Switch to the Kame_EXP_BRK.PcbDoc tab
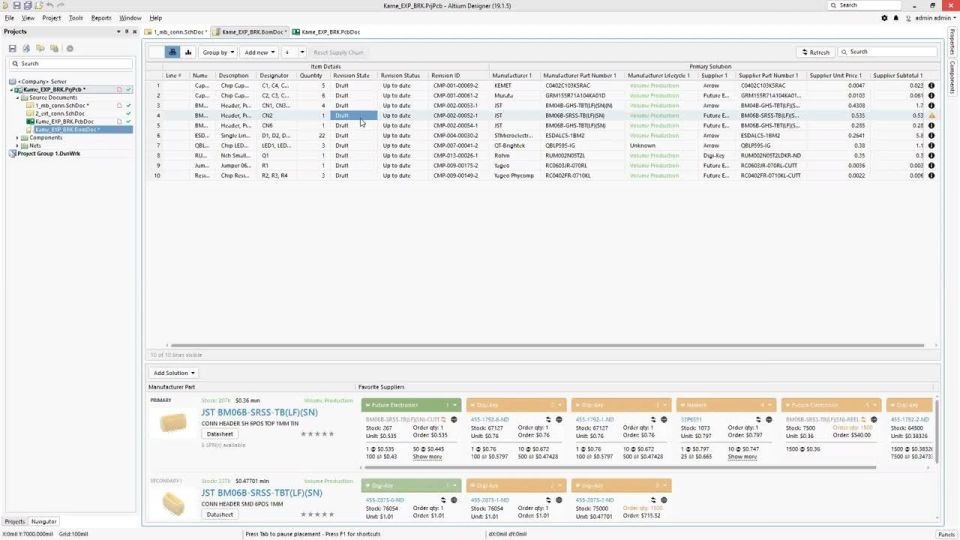The height and width of the screenshot is (540, 960). [x=326, y=32]
